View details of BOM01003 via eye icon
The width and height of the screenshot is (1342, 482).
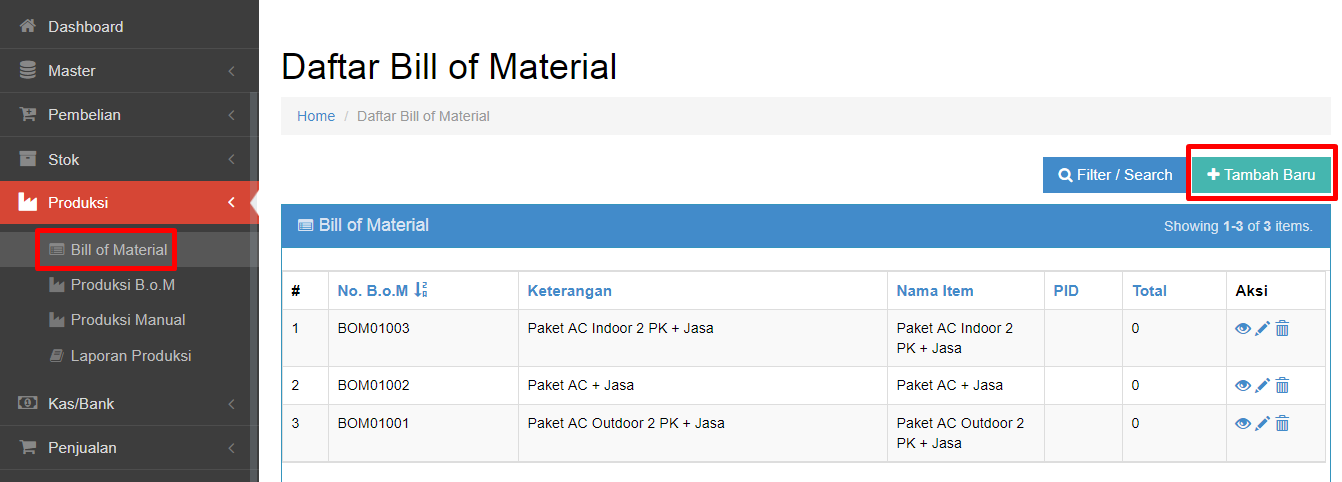coord(1243,328)
